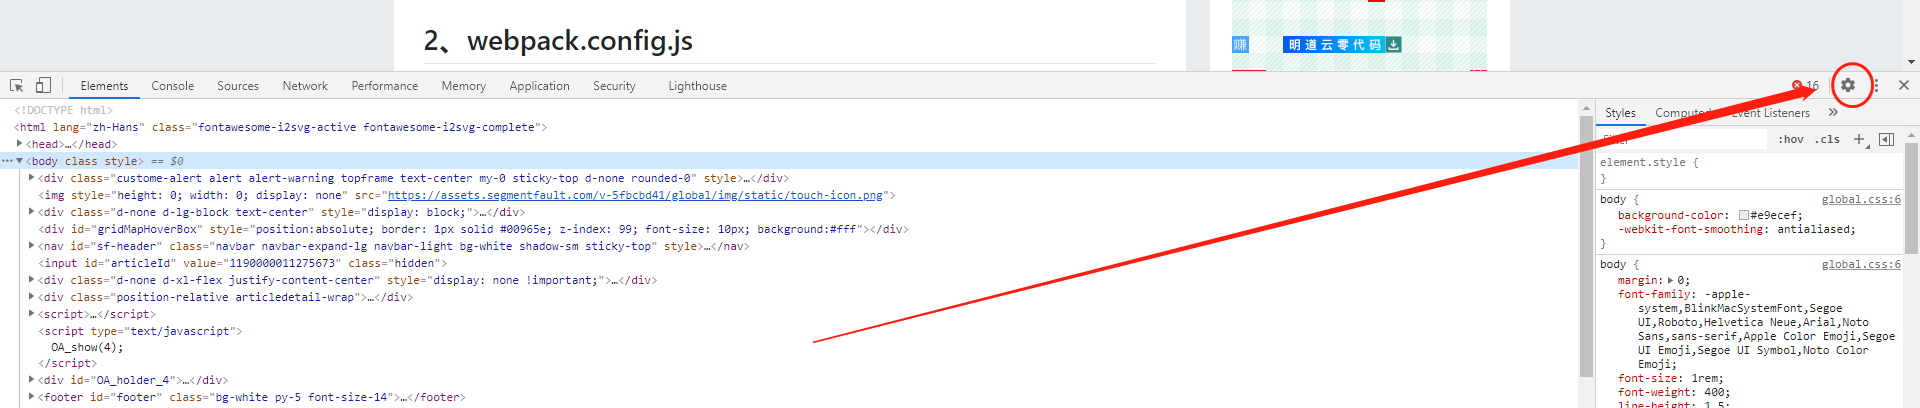This screenshot has height=408, width=1920.
Task: Open the Memory tab
Action: (x=464, y=86)
